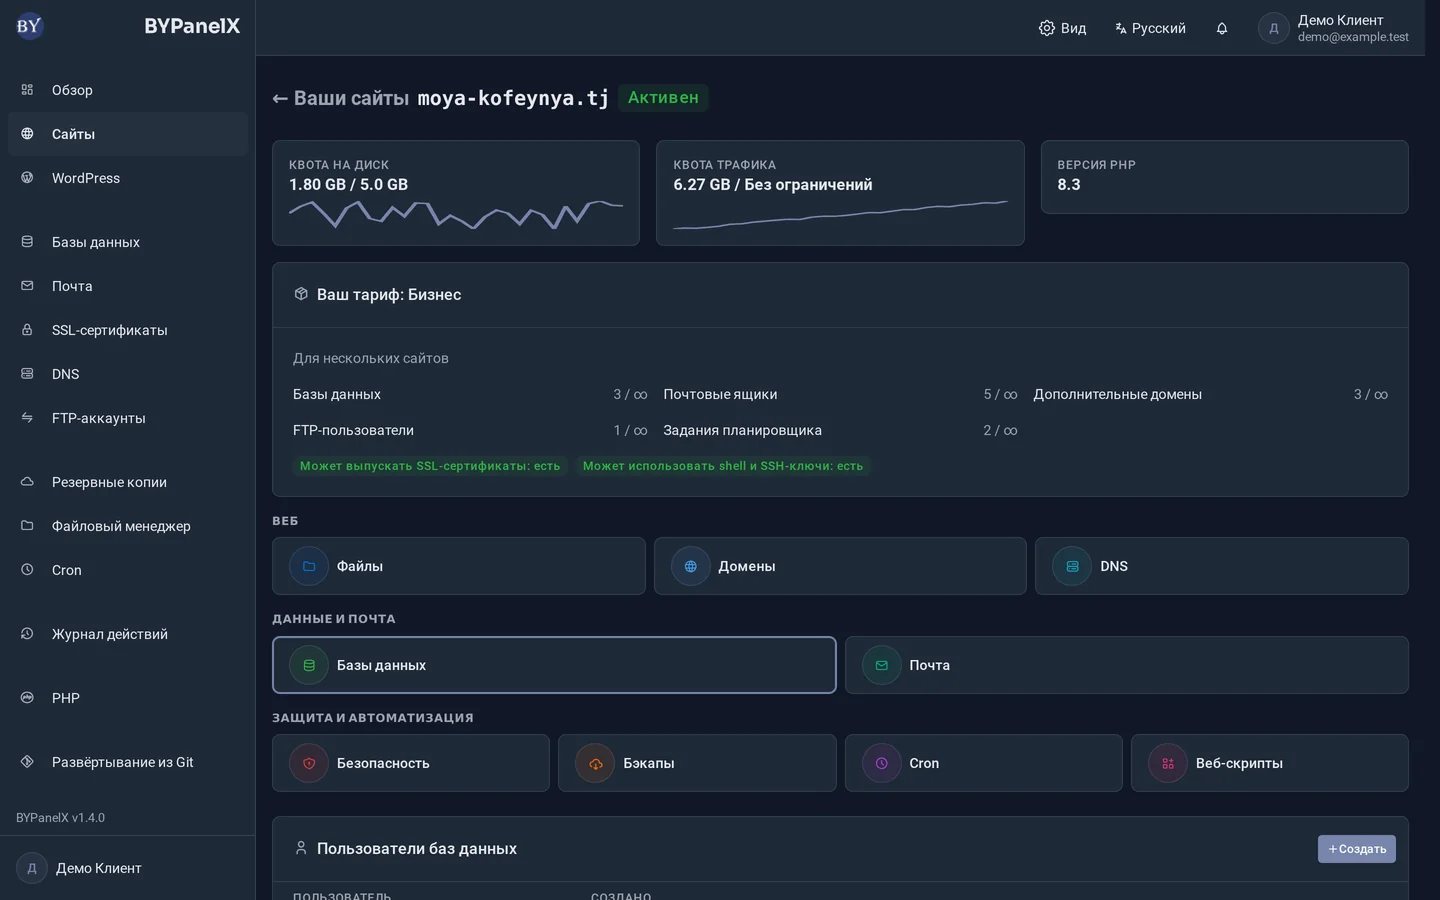Click the Backups card cloud icon
The image size is (1440, 900).
(595, 763)
